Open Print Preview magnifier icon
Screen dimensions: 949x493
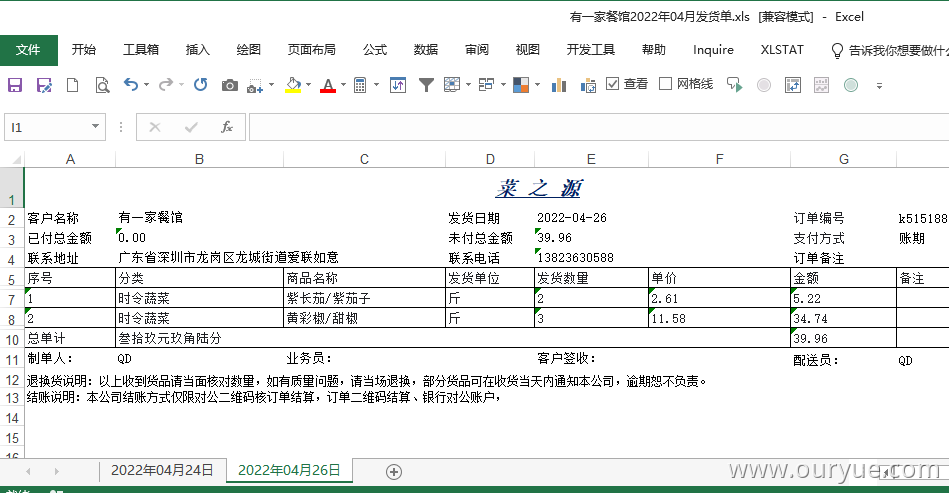coord(102,85)
